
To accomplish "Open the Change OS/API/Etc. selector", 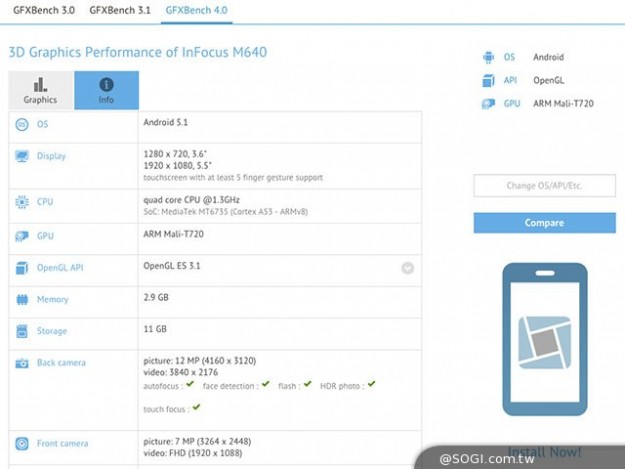I will click(544, 186).
